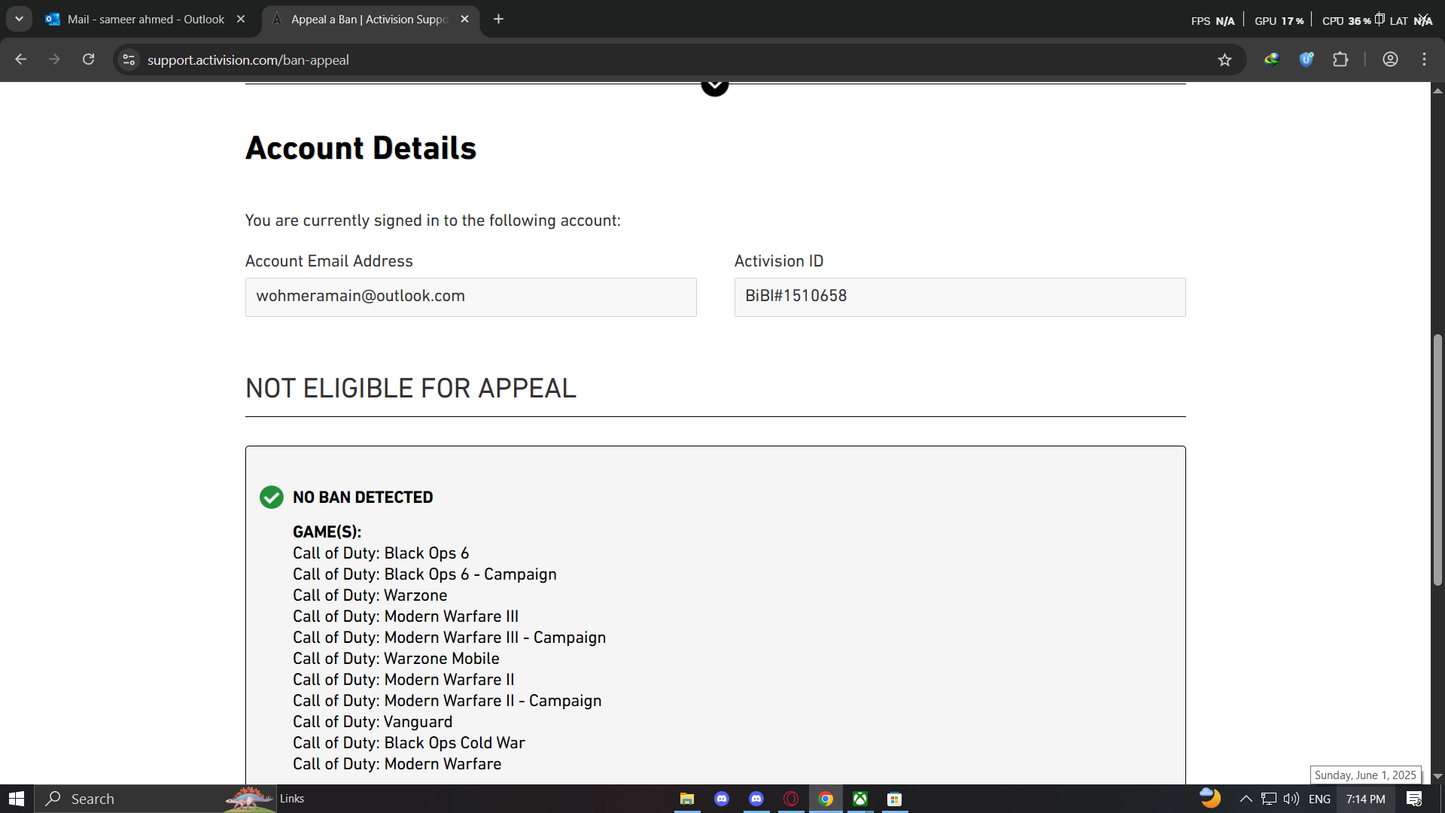Select the NOT ELIGIBLE FOR APPEAL heading

pos(411,389)
